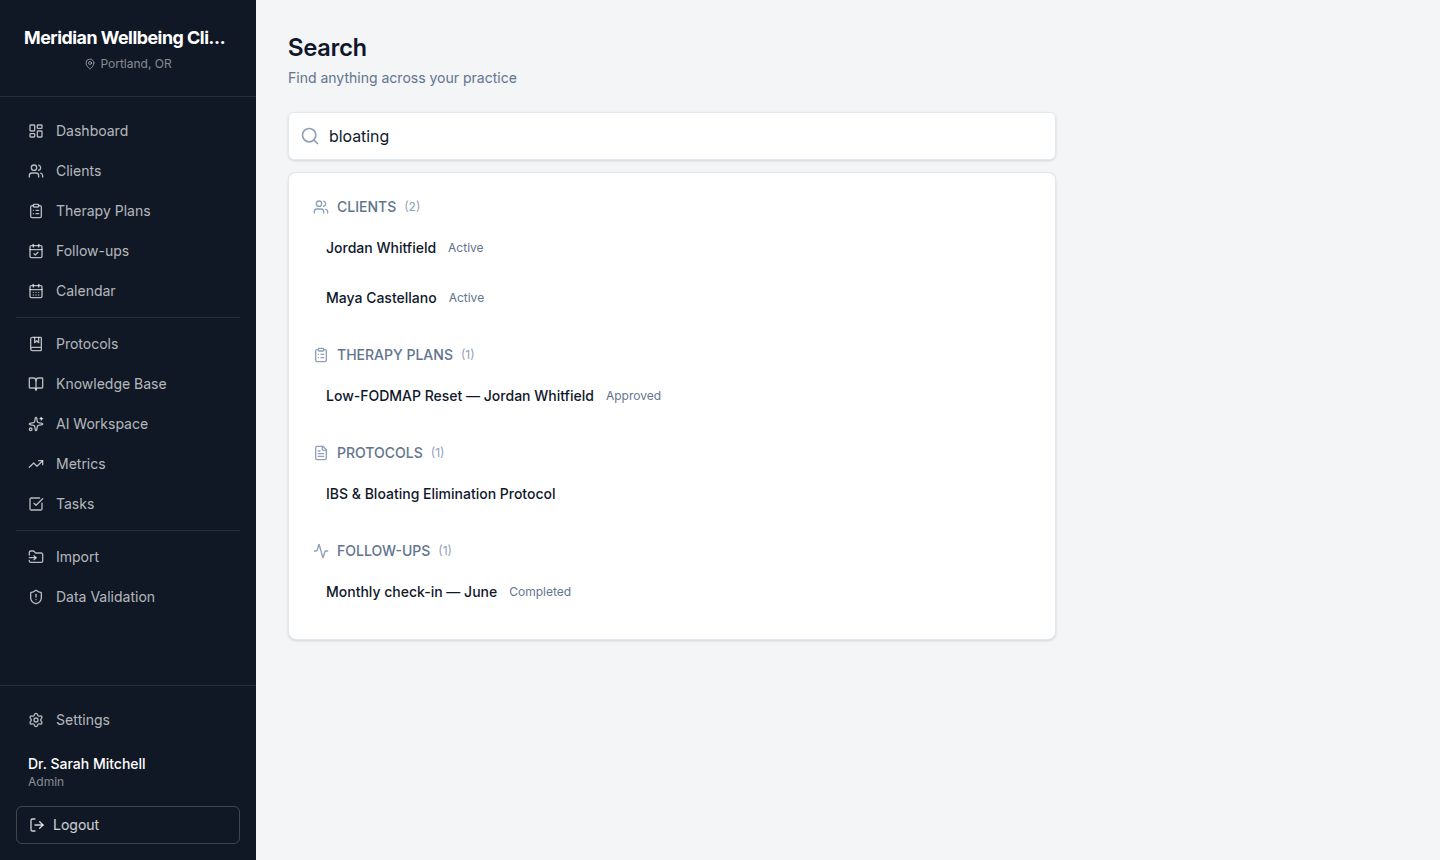Click the Tasks checkbox icon in sidebar
1440x860 pixels.
point(36,504)
